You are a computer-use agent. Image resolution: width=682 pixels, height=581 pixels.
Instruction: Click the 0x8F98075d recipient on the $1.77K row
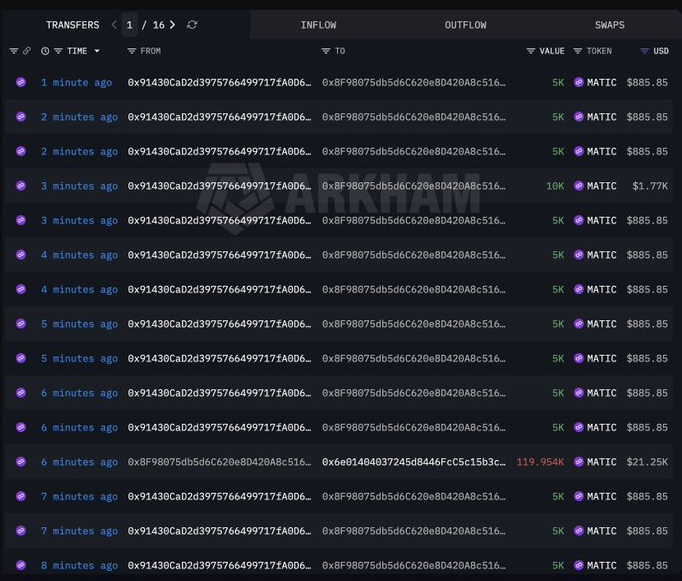click(414, 186)
